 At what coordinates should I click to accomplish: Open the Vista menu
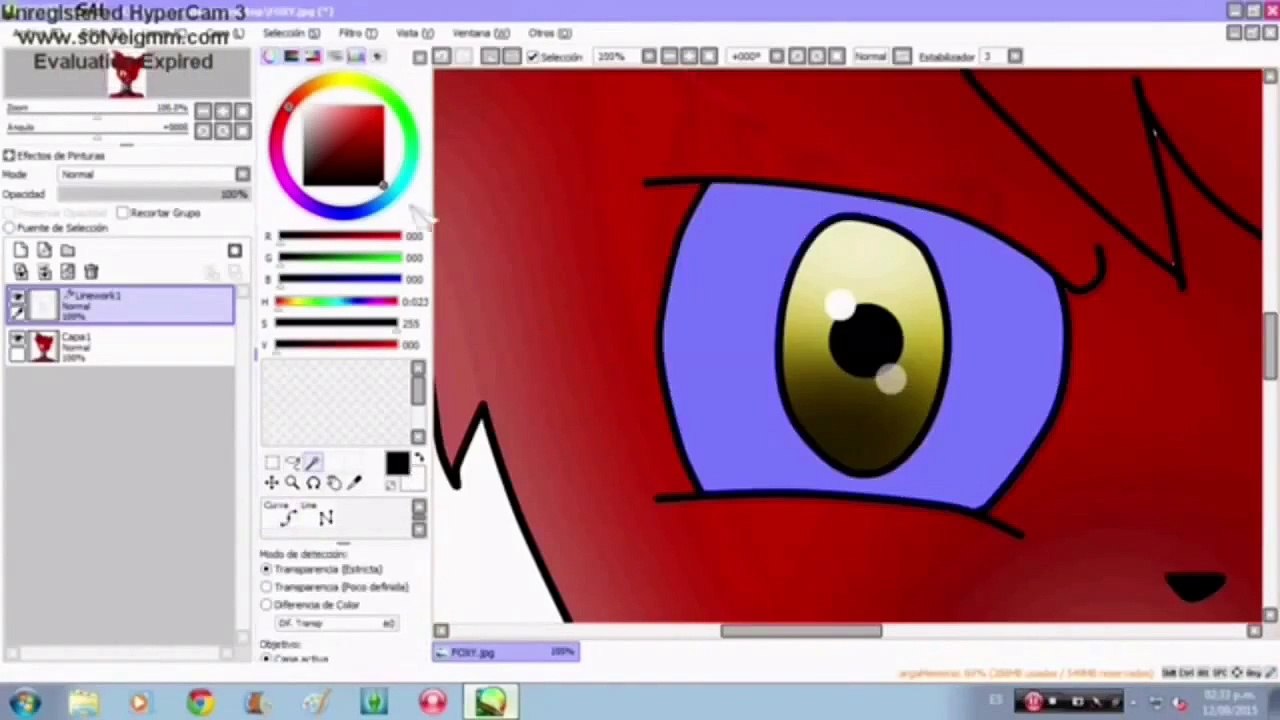point(415,34)
